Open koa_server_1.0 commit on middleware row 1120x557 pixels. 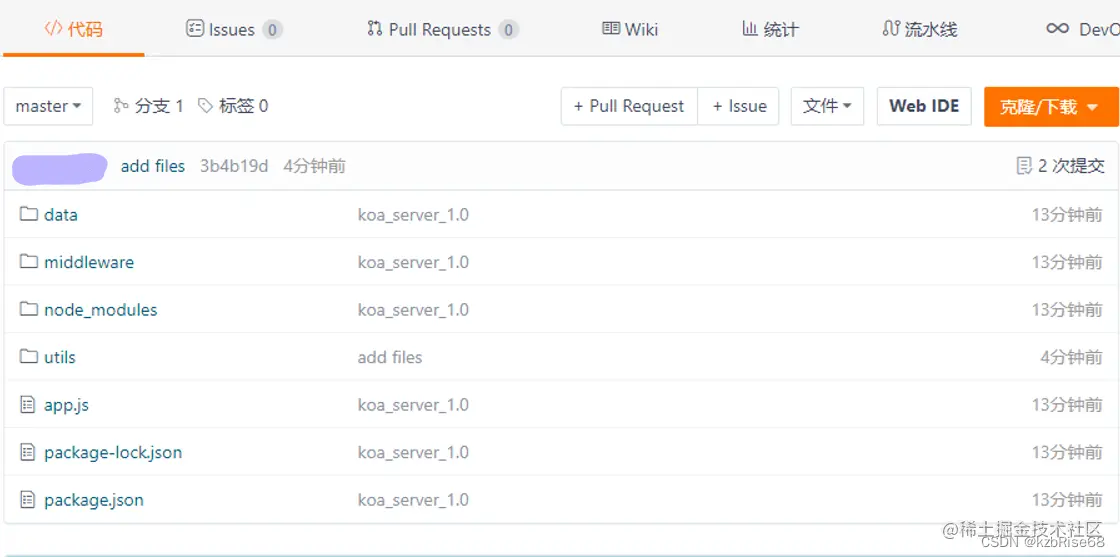pyautogui.click(x=413, y=262)
